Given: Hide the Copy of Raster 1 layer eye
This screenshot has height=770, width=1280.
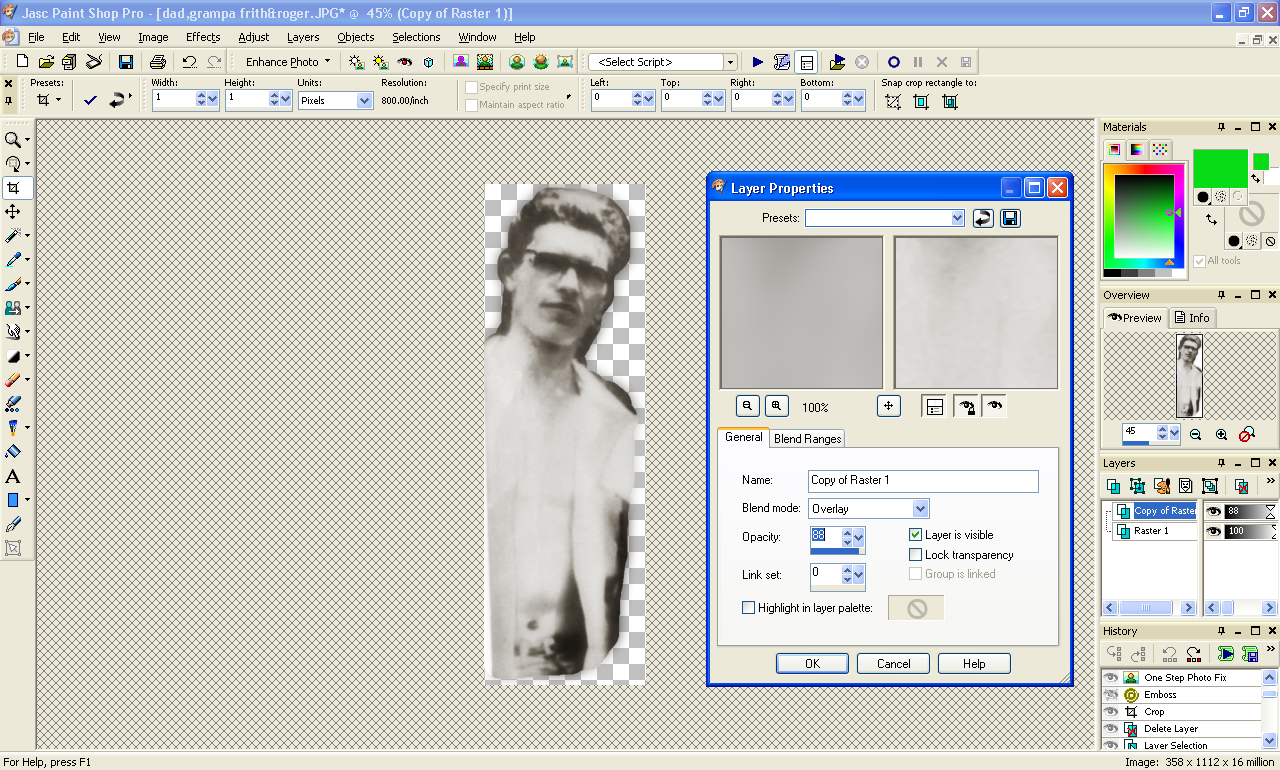Looking at the screenshot, I should click(x=1213, y=511).
